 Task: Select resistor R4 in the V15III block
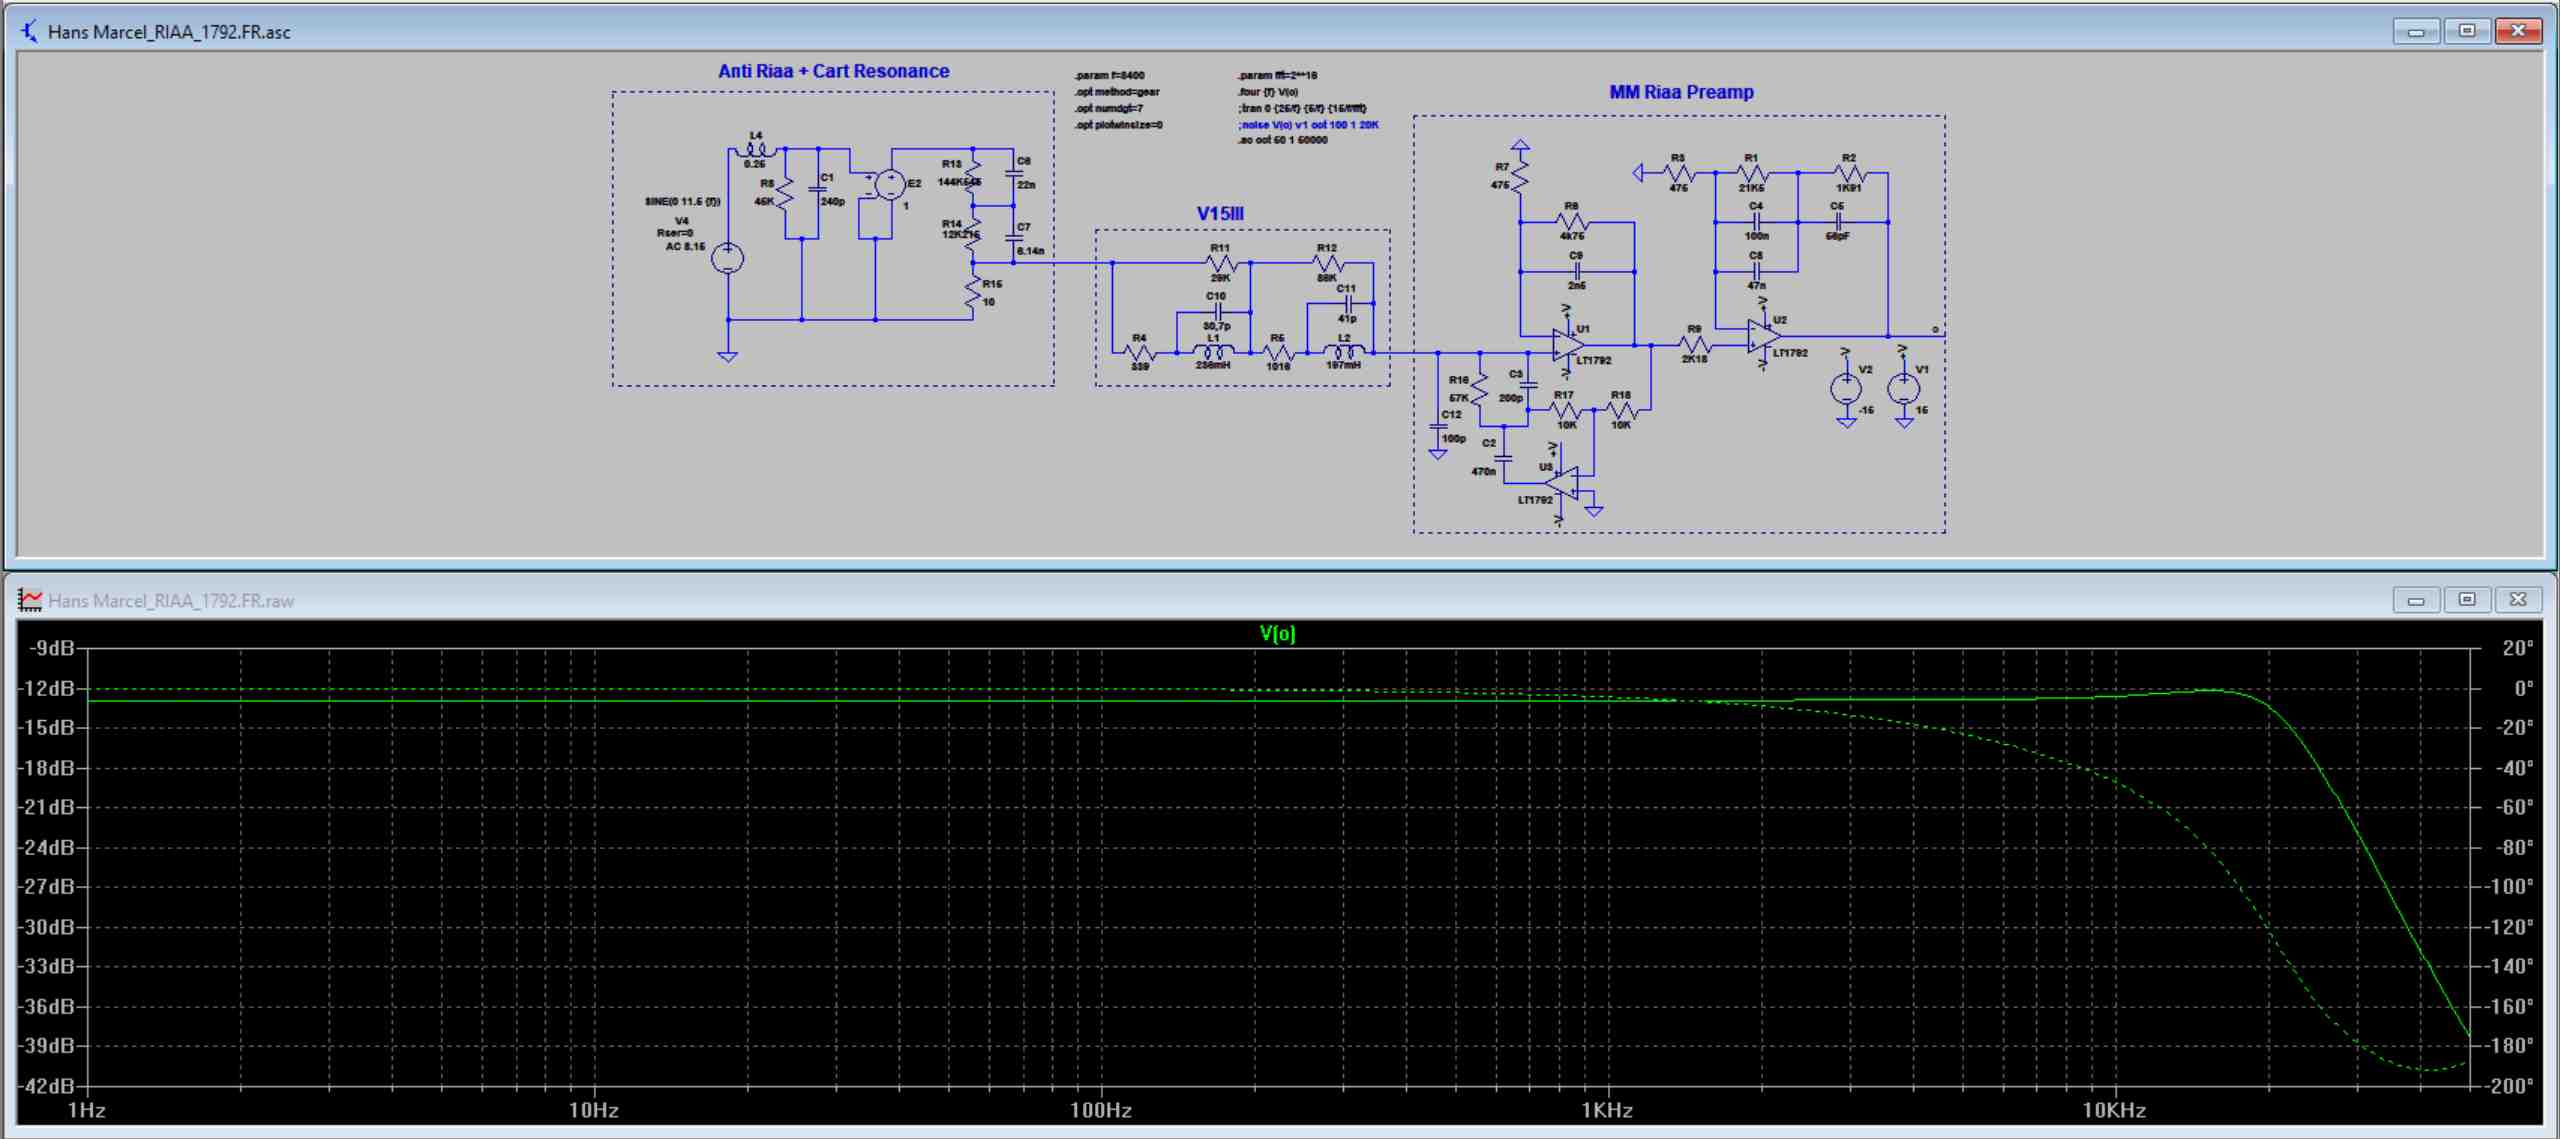[1140, 352]
